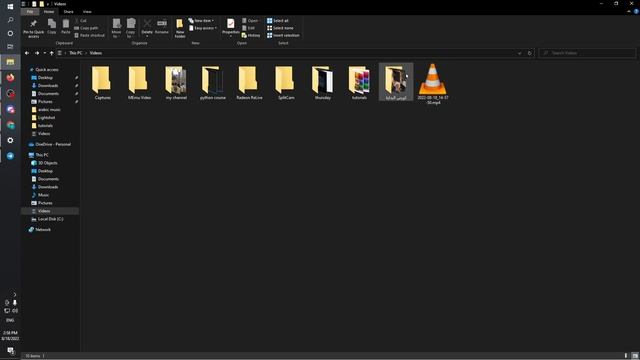Open the Copy to menu
Screen dimensions: 640x360
131,28
